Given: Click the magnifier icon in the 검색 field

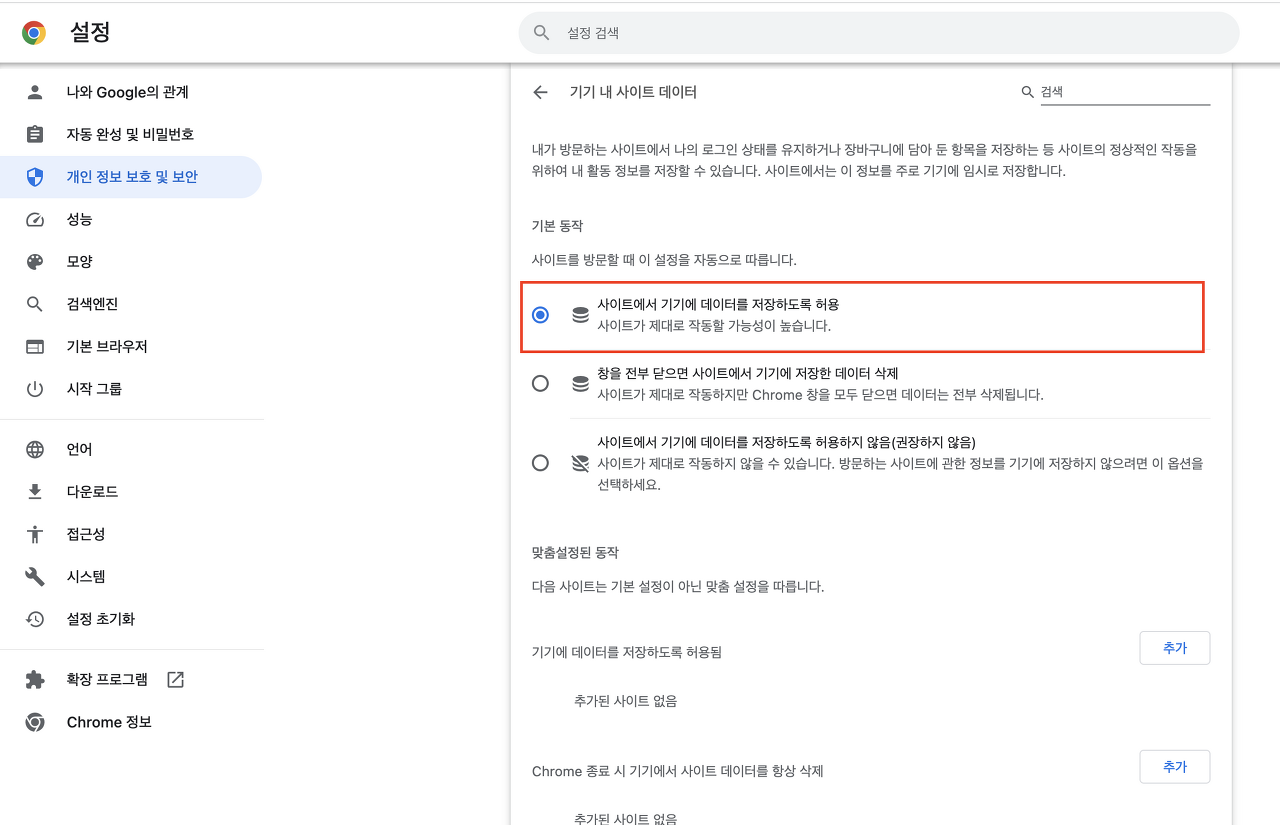Looking at the screenshot, I should pos(1027,92).
